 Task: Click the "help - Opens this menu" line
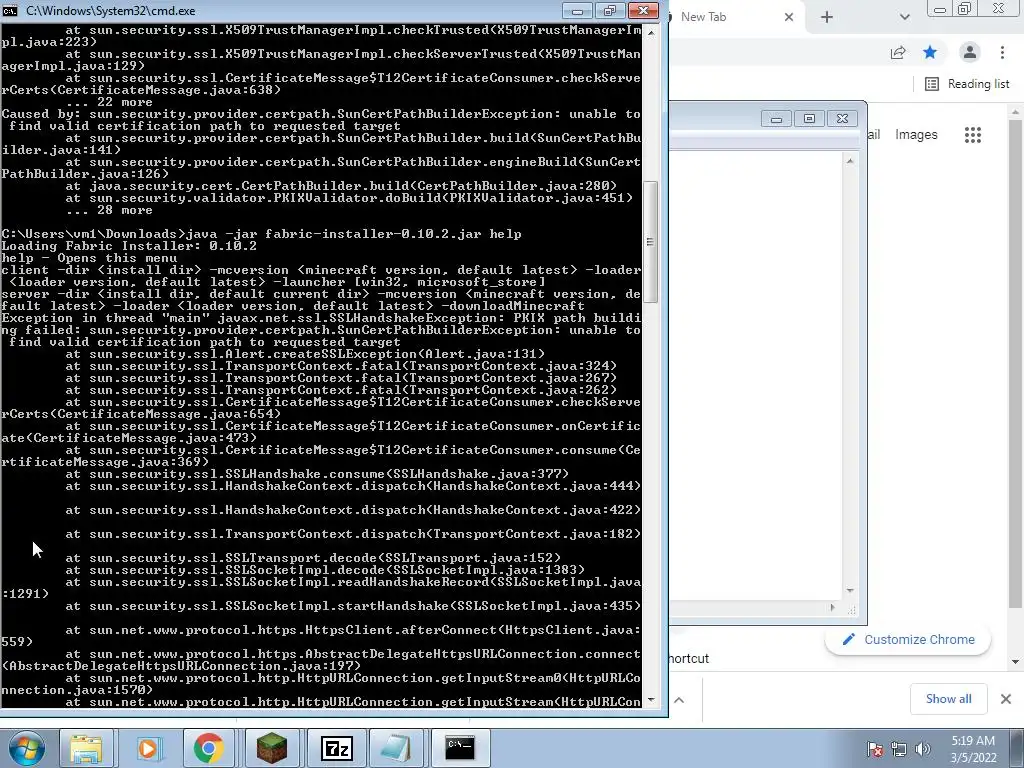pyautogui.click(x=89, y=258)
